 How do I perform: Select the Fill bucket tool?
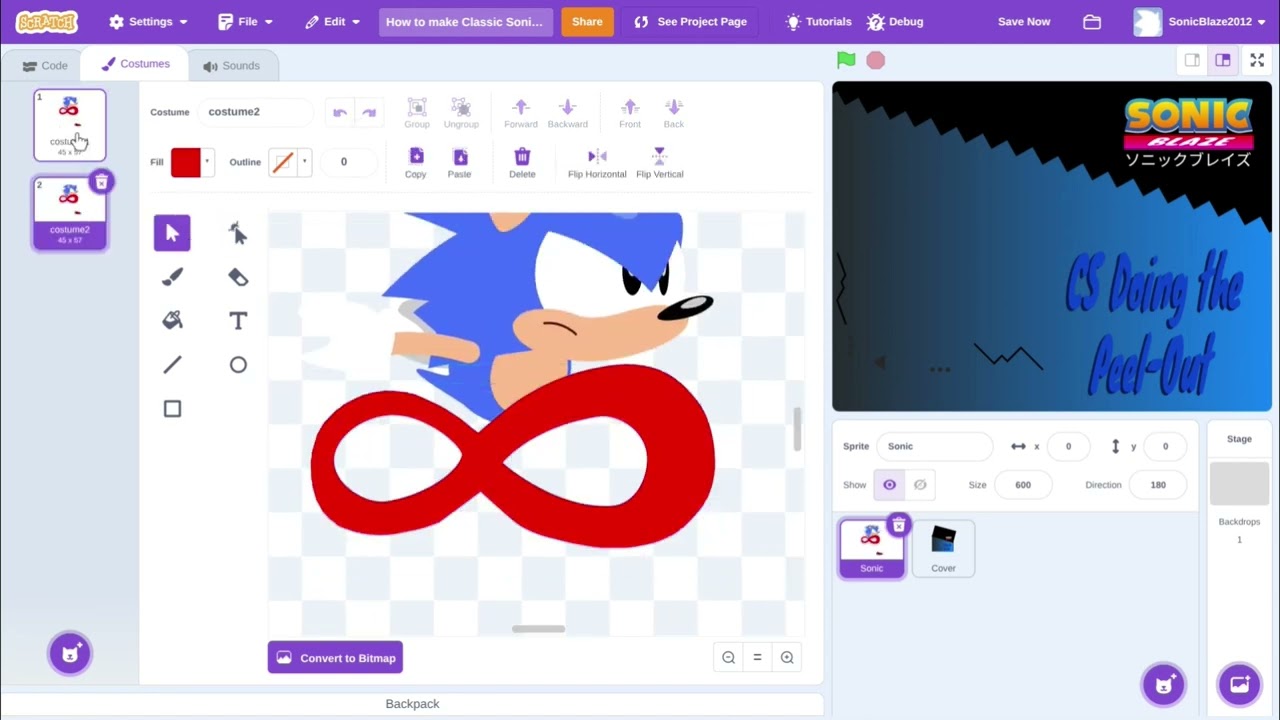point(172,321)
